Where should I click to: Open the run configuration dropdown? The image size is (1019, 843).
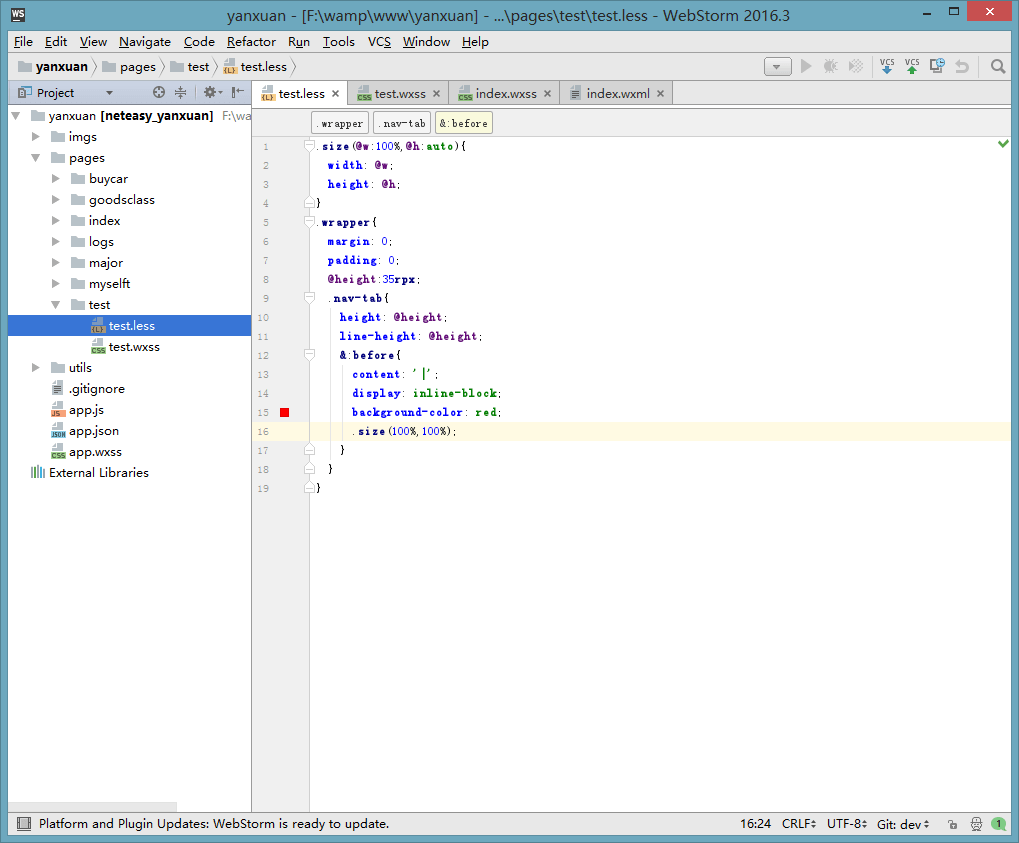tap(778, 66)
